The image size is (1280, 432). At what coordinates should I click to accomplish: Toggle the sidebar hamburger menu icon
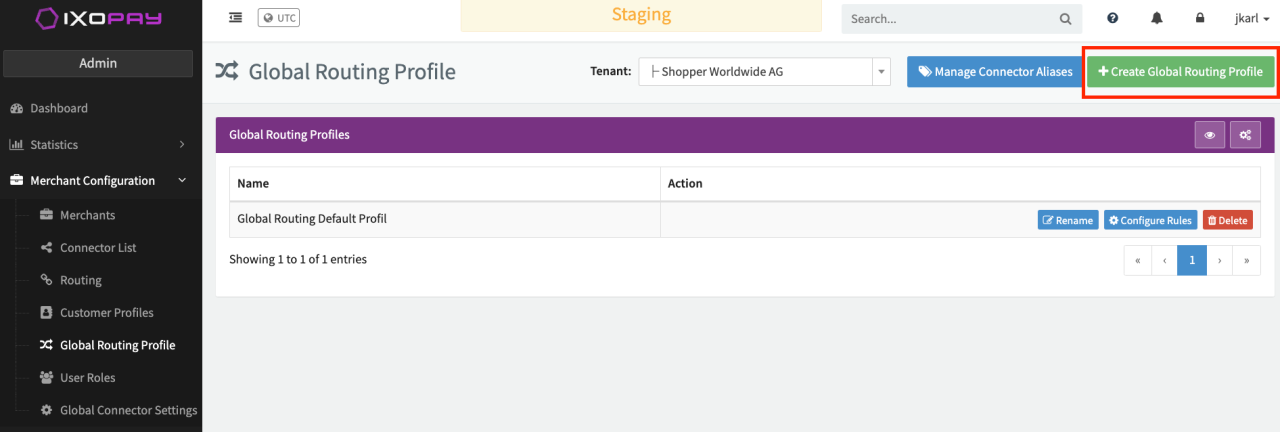235,18
